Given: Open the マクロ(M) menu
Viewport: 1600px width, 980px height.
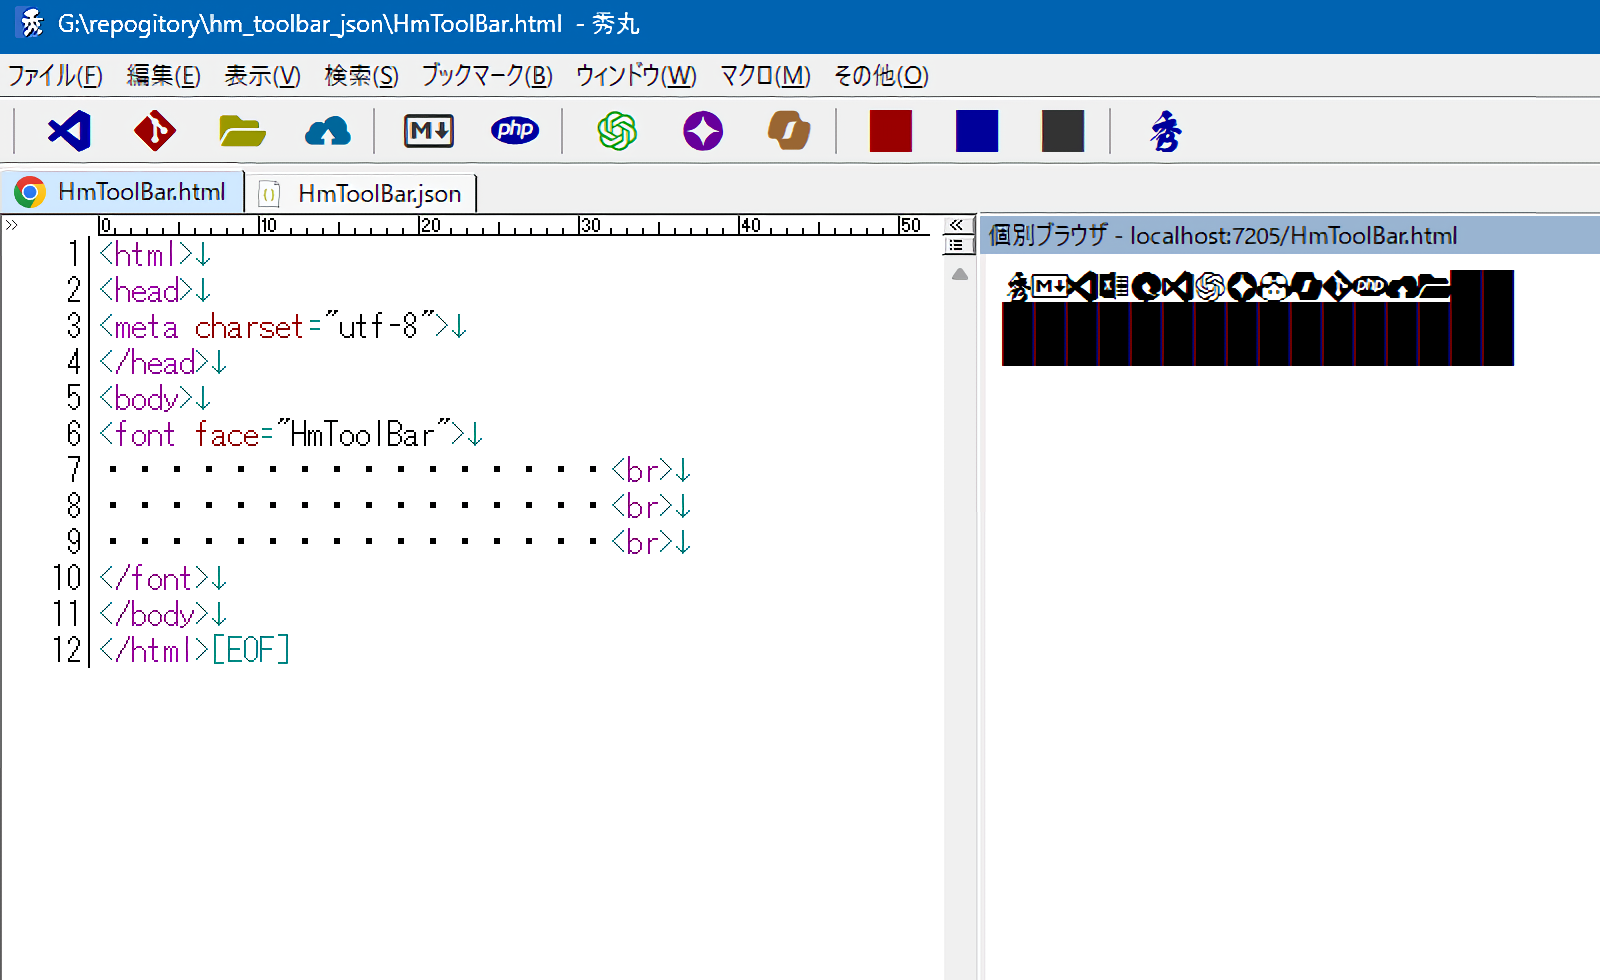Looking at the screenshot, I should 765,76.
